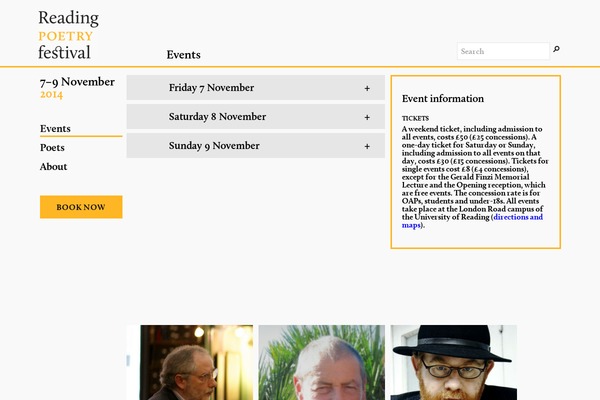
Task: Click the TICKETS subheading
Action: pos(415,118)
